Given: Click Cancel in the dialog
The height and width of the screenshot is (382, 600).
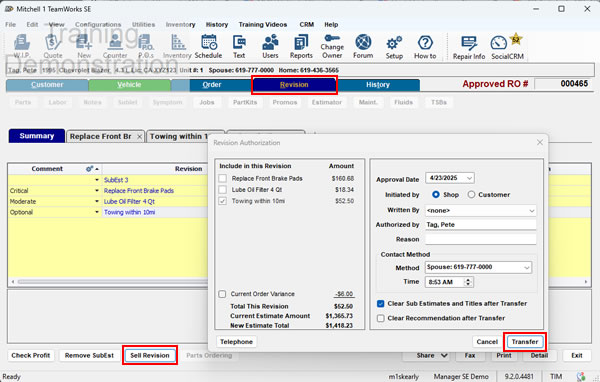Looking at the screenshot, I should 487,342.
